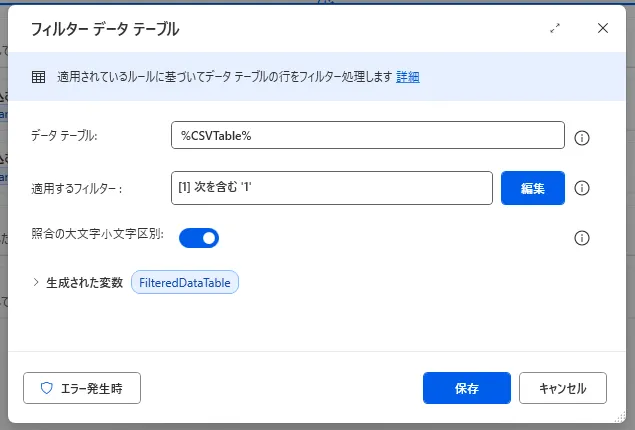Show info for the データ テーブル field
Screen dimensions: 635x430
582,137
